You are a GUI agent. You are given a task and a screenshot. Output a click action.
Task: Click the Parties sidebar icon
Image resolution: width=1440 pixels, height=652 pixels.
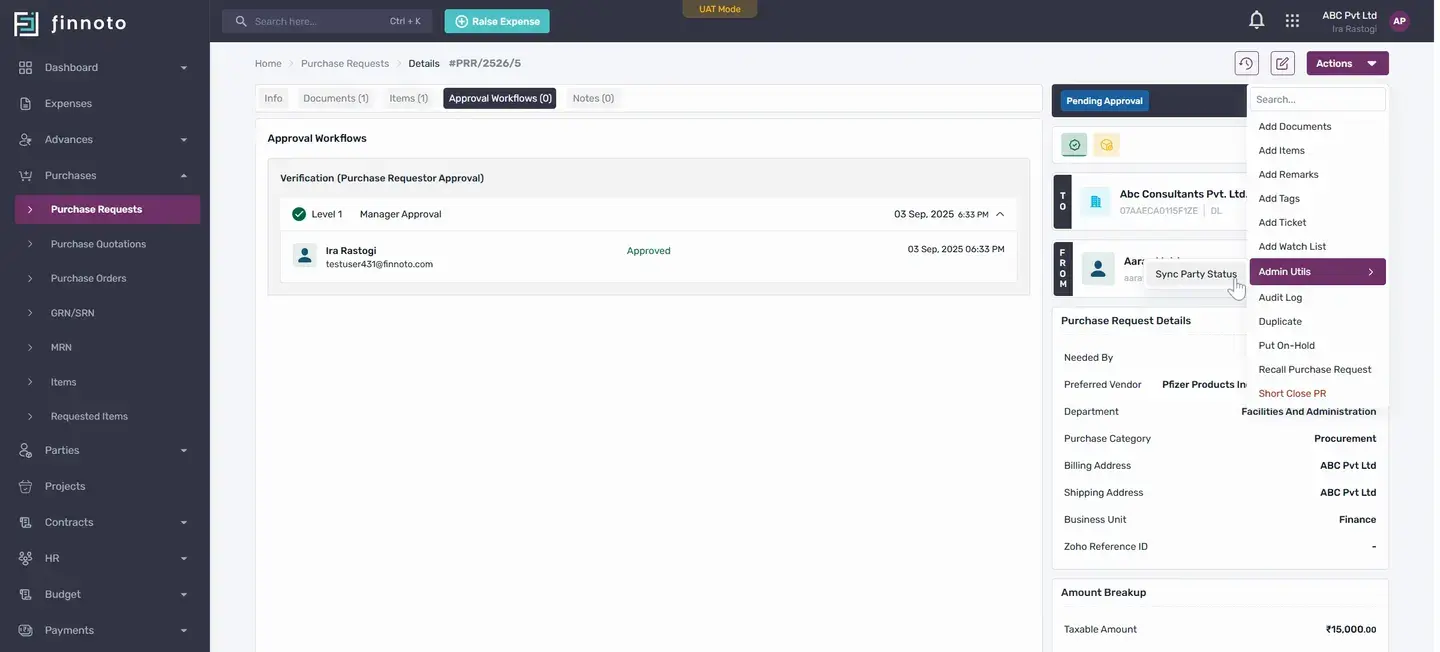click(x=26, y=451)
